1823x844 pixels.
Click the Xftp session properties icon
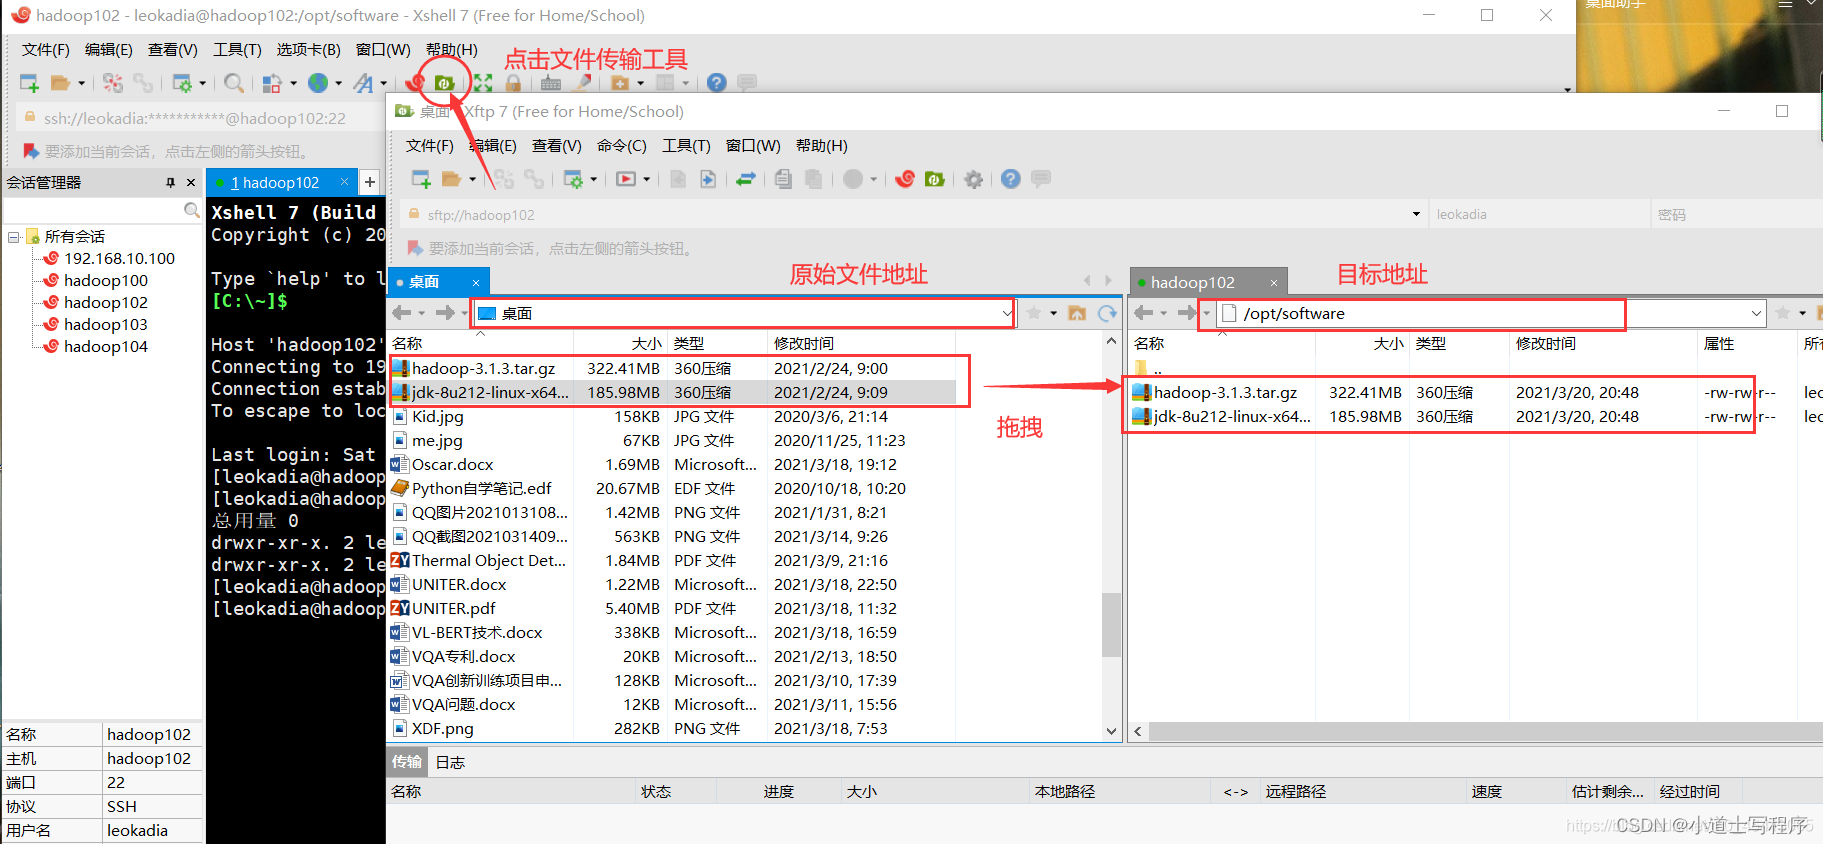(573, 179)
